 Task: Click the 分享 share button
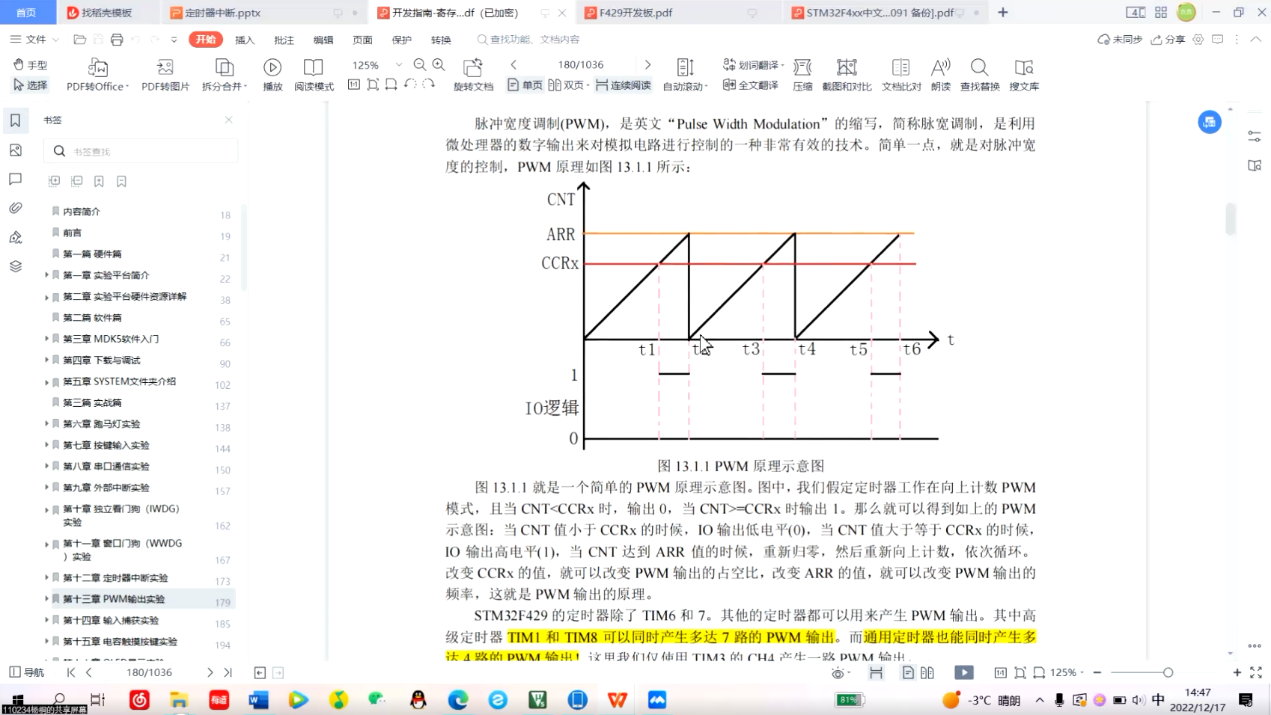pyautogui.click(x=1168, y=40)
